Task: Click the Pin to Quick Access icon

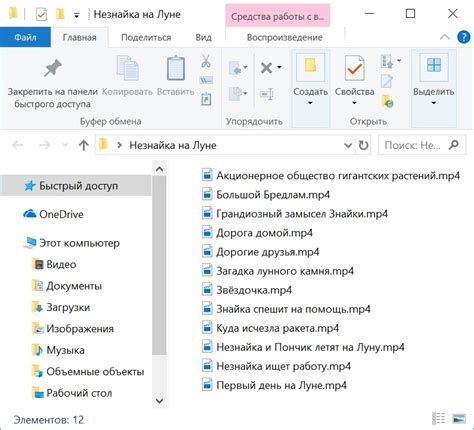Action: point(53,69)
